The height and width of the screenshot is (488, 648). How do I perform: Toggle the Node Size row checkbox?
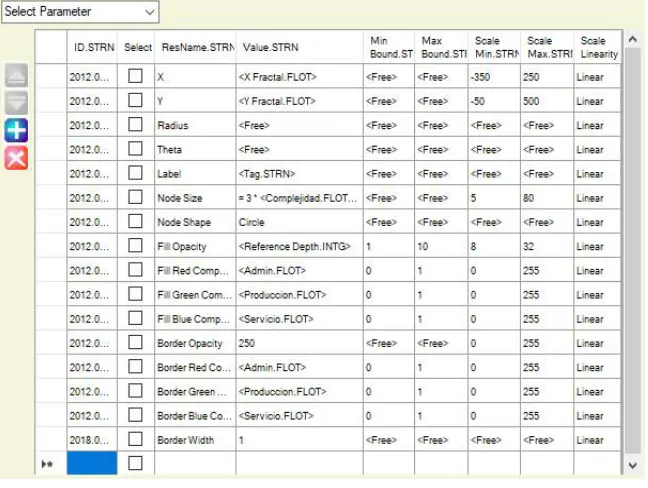click(135, 197)
